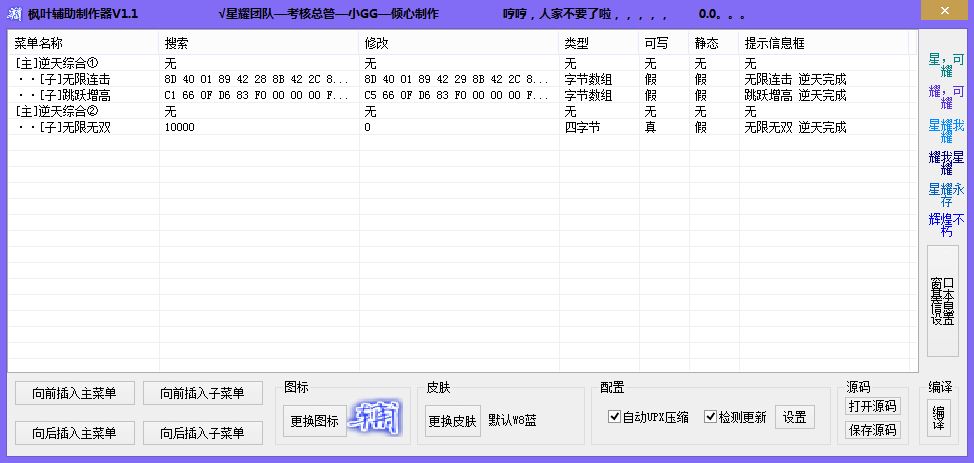Click the 修改 column header

coord(458,43)
